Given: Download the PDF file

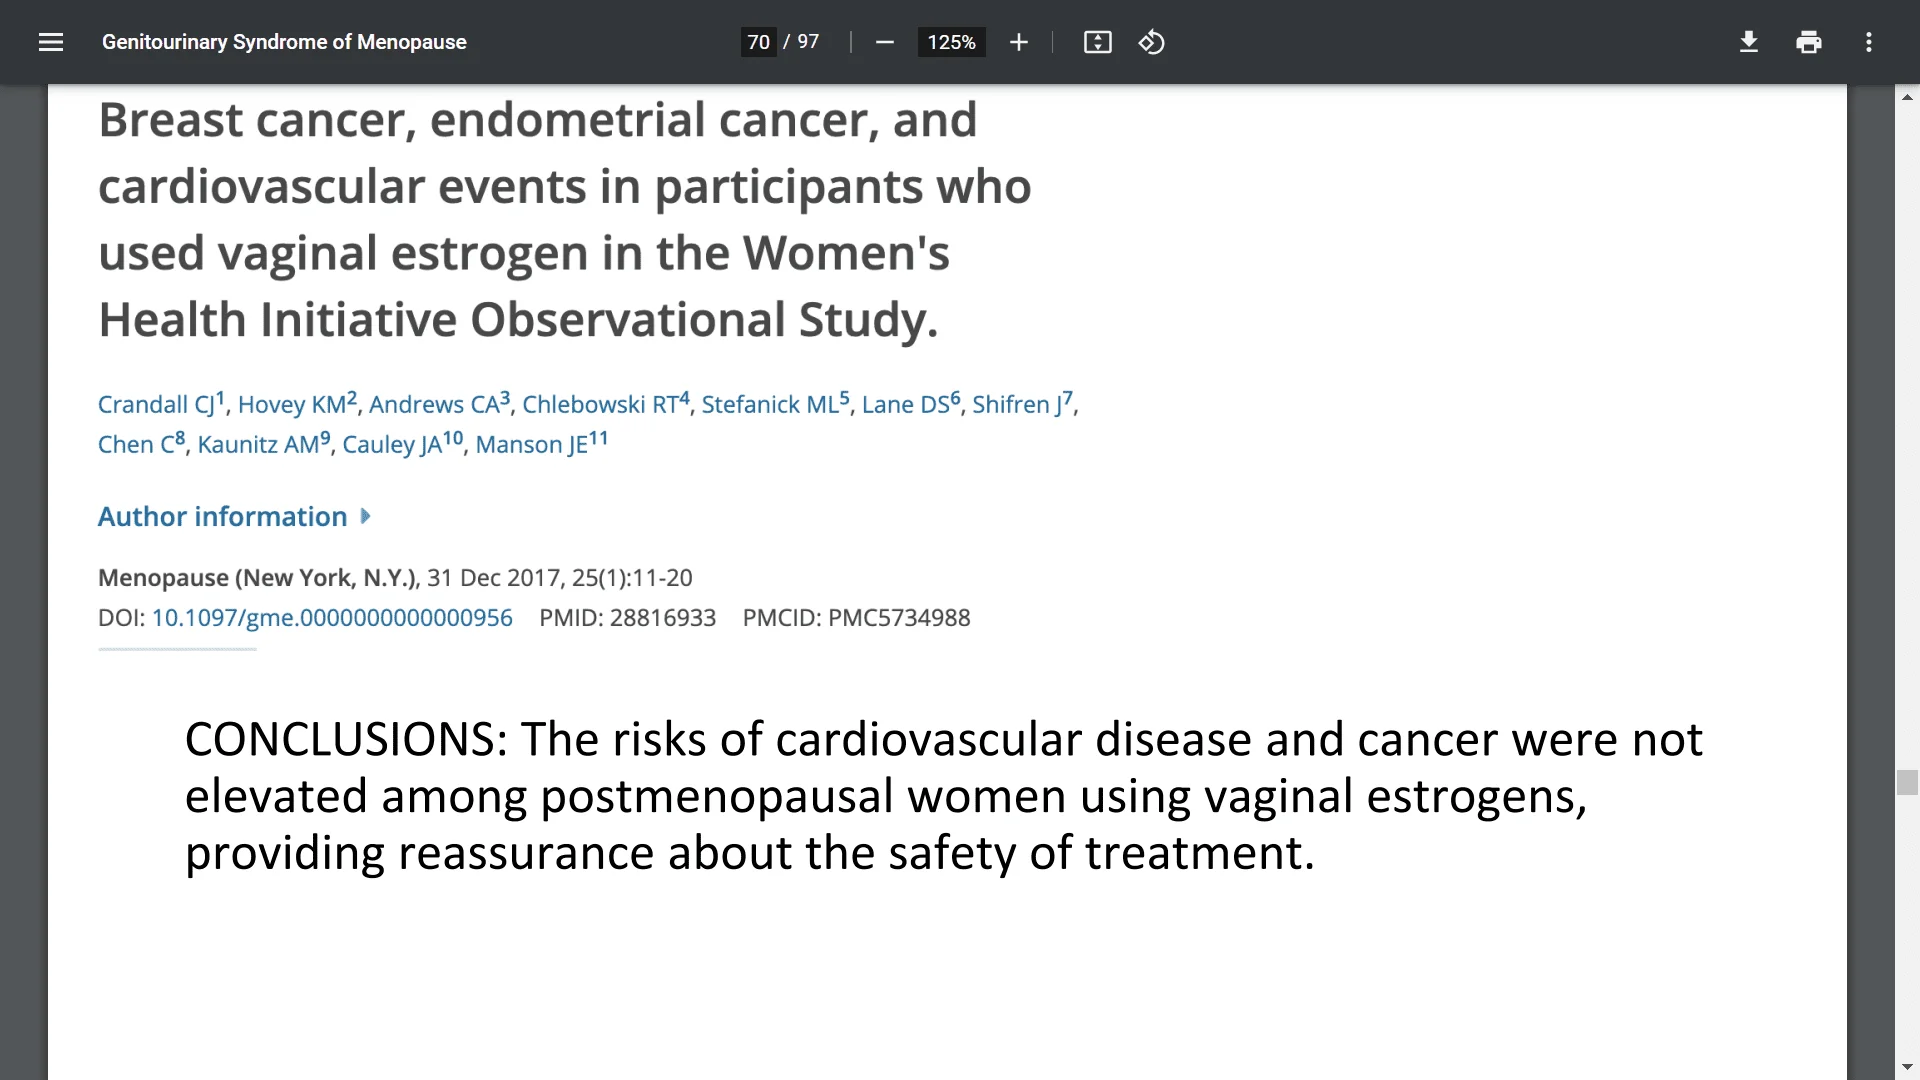Looking at the screenshot, I should [x=1748, y=42].
